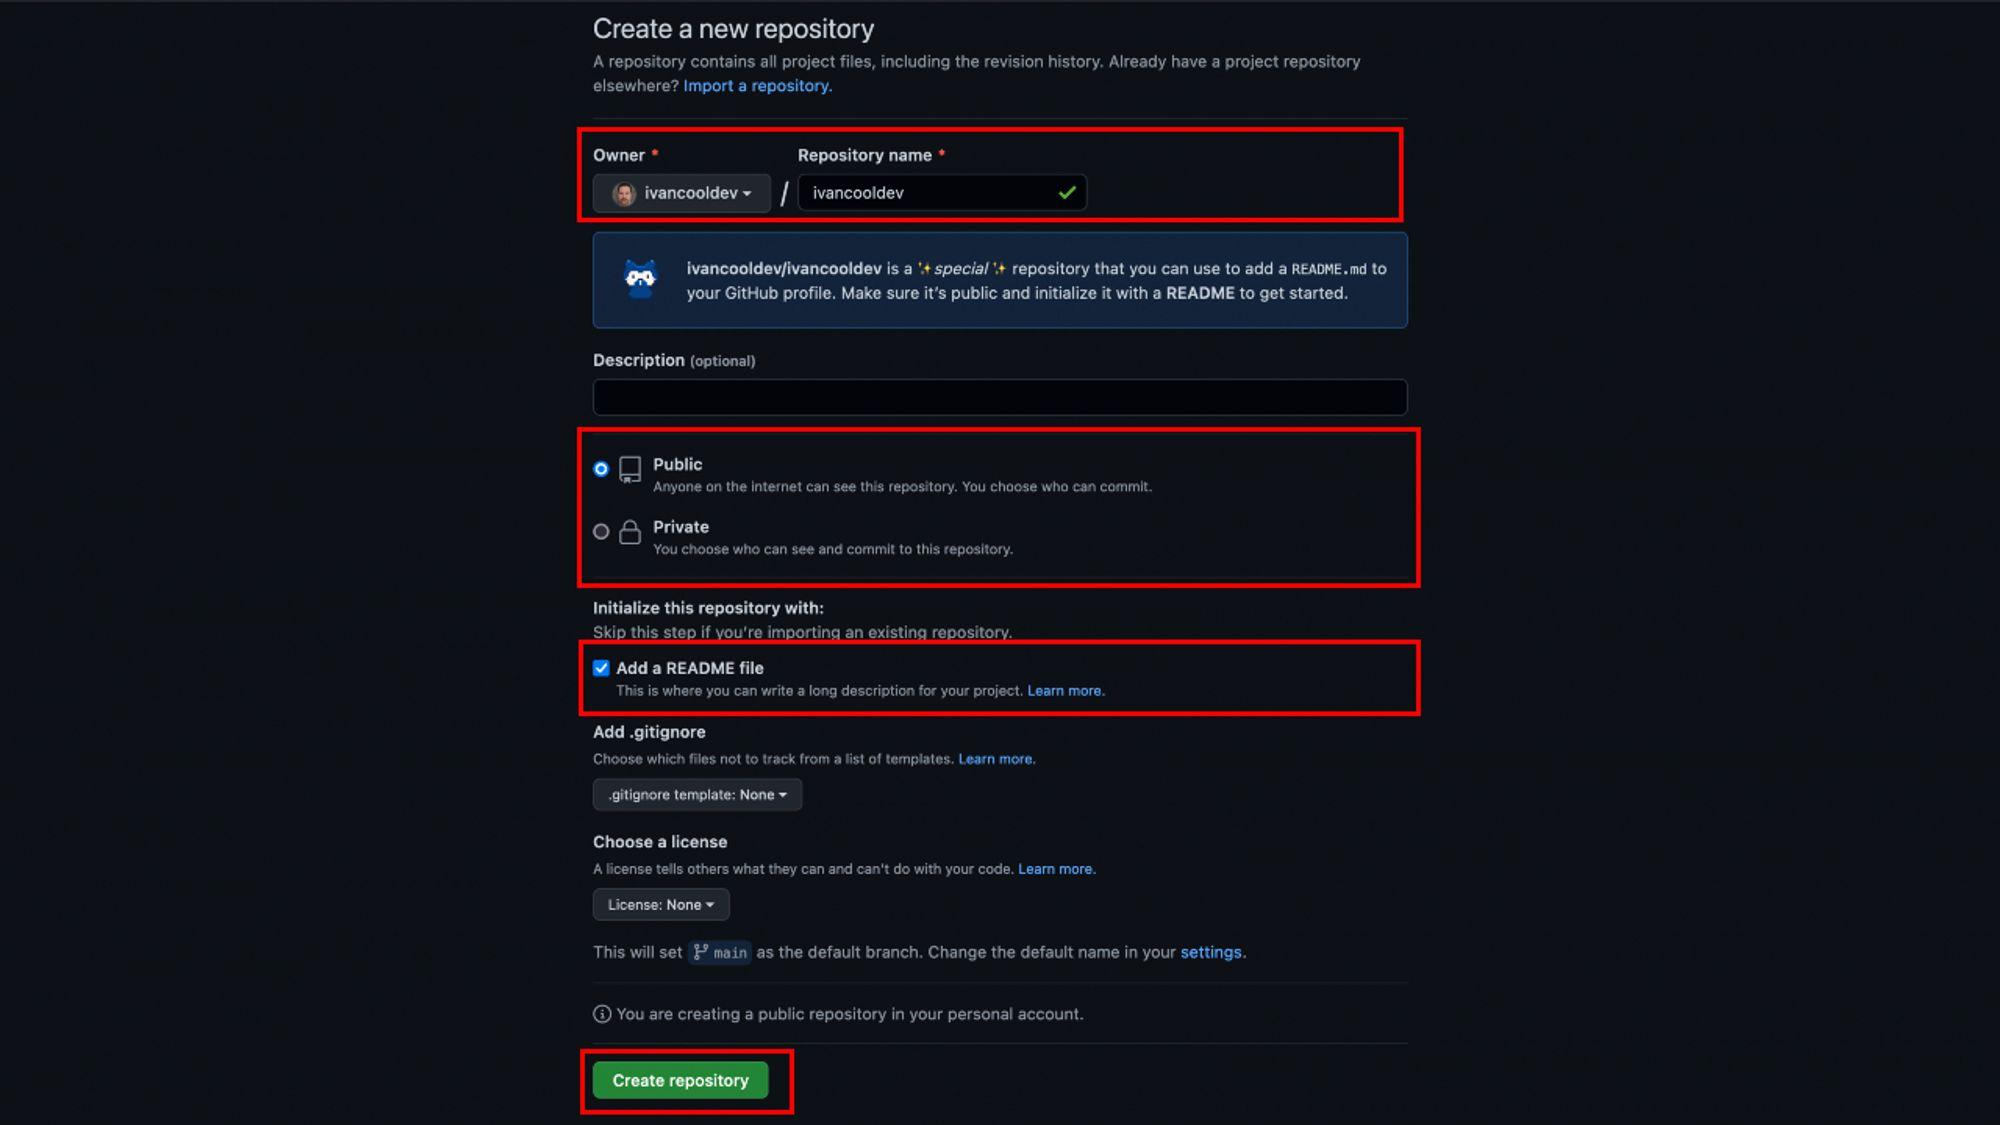
Task: Click the Learn more link for README
Action: point(1063,690)
